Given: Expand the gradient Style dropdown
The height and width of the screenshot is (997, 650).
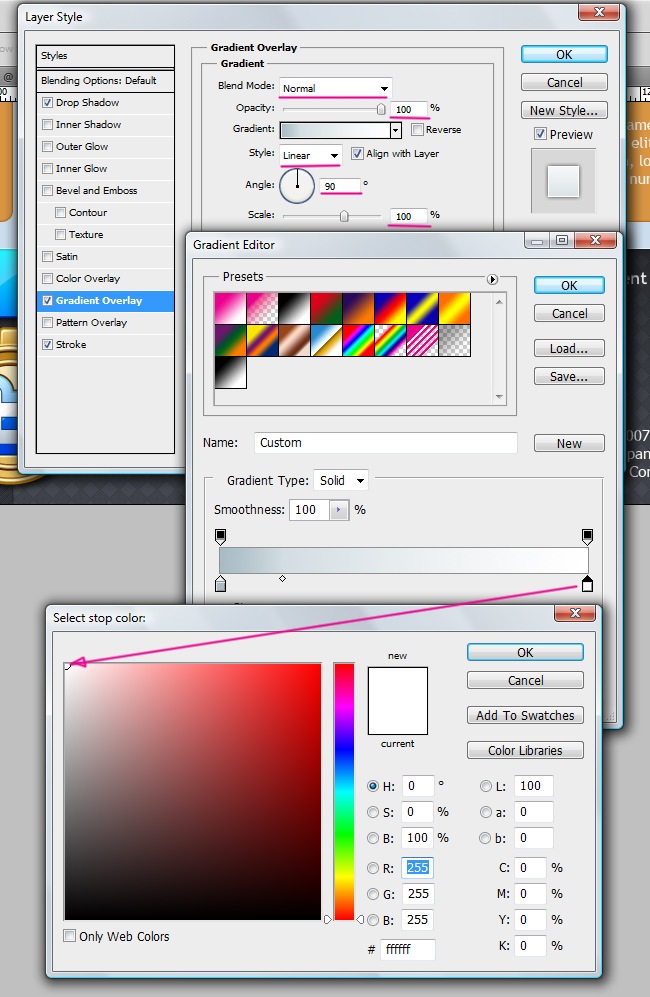Looking at the screenshot, I should click(x=311, y=155).
